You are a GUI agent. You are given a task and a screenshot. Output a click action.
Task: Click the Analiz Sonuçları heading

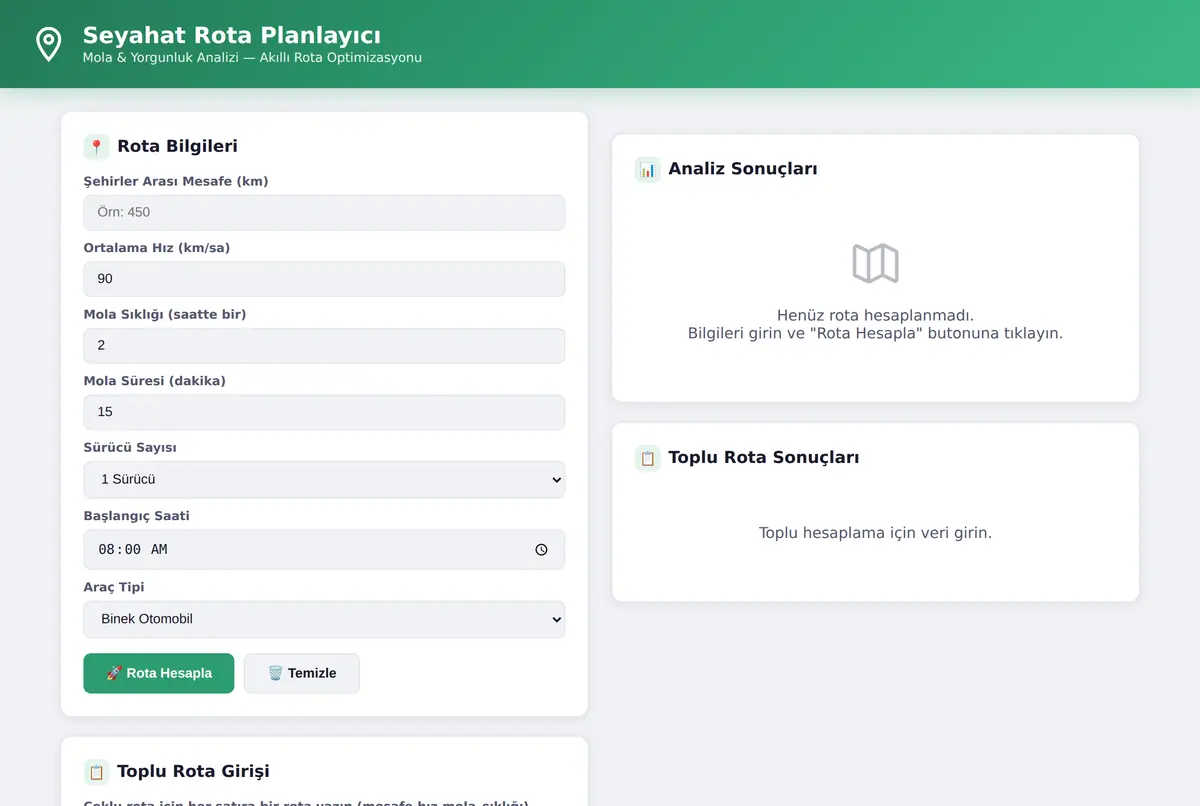(743, 169)
